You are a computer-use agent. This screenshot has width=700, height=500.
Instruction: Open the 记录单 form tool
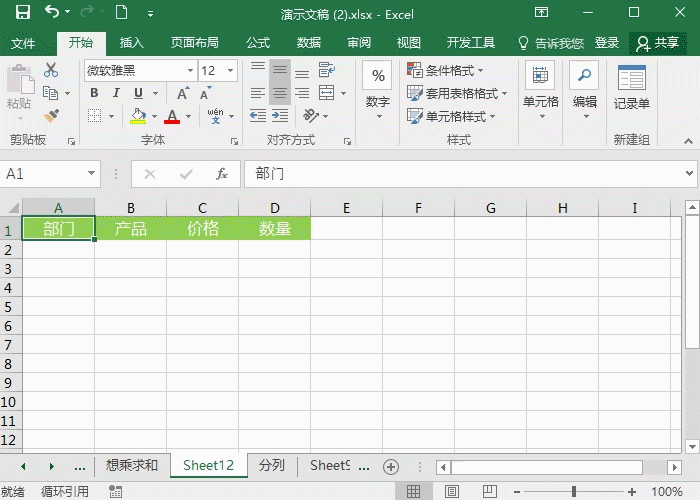(631, 88)
